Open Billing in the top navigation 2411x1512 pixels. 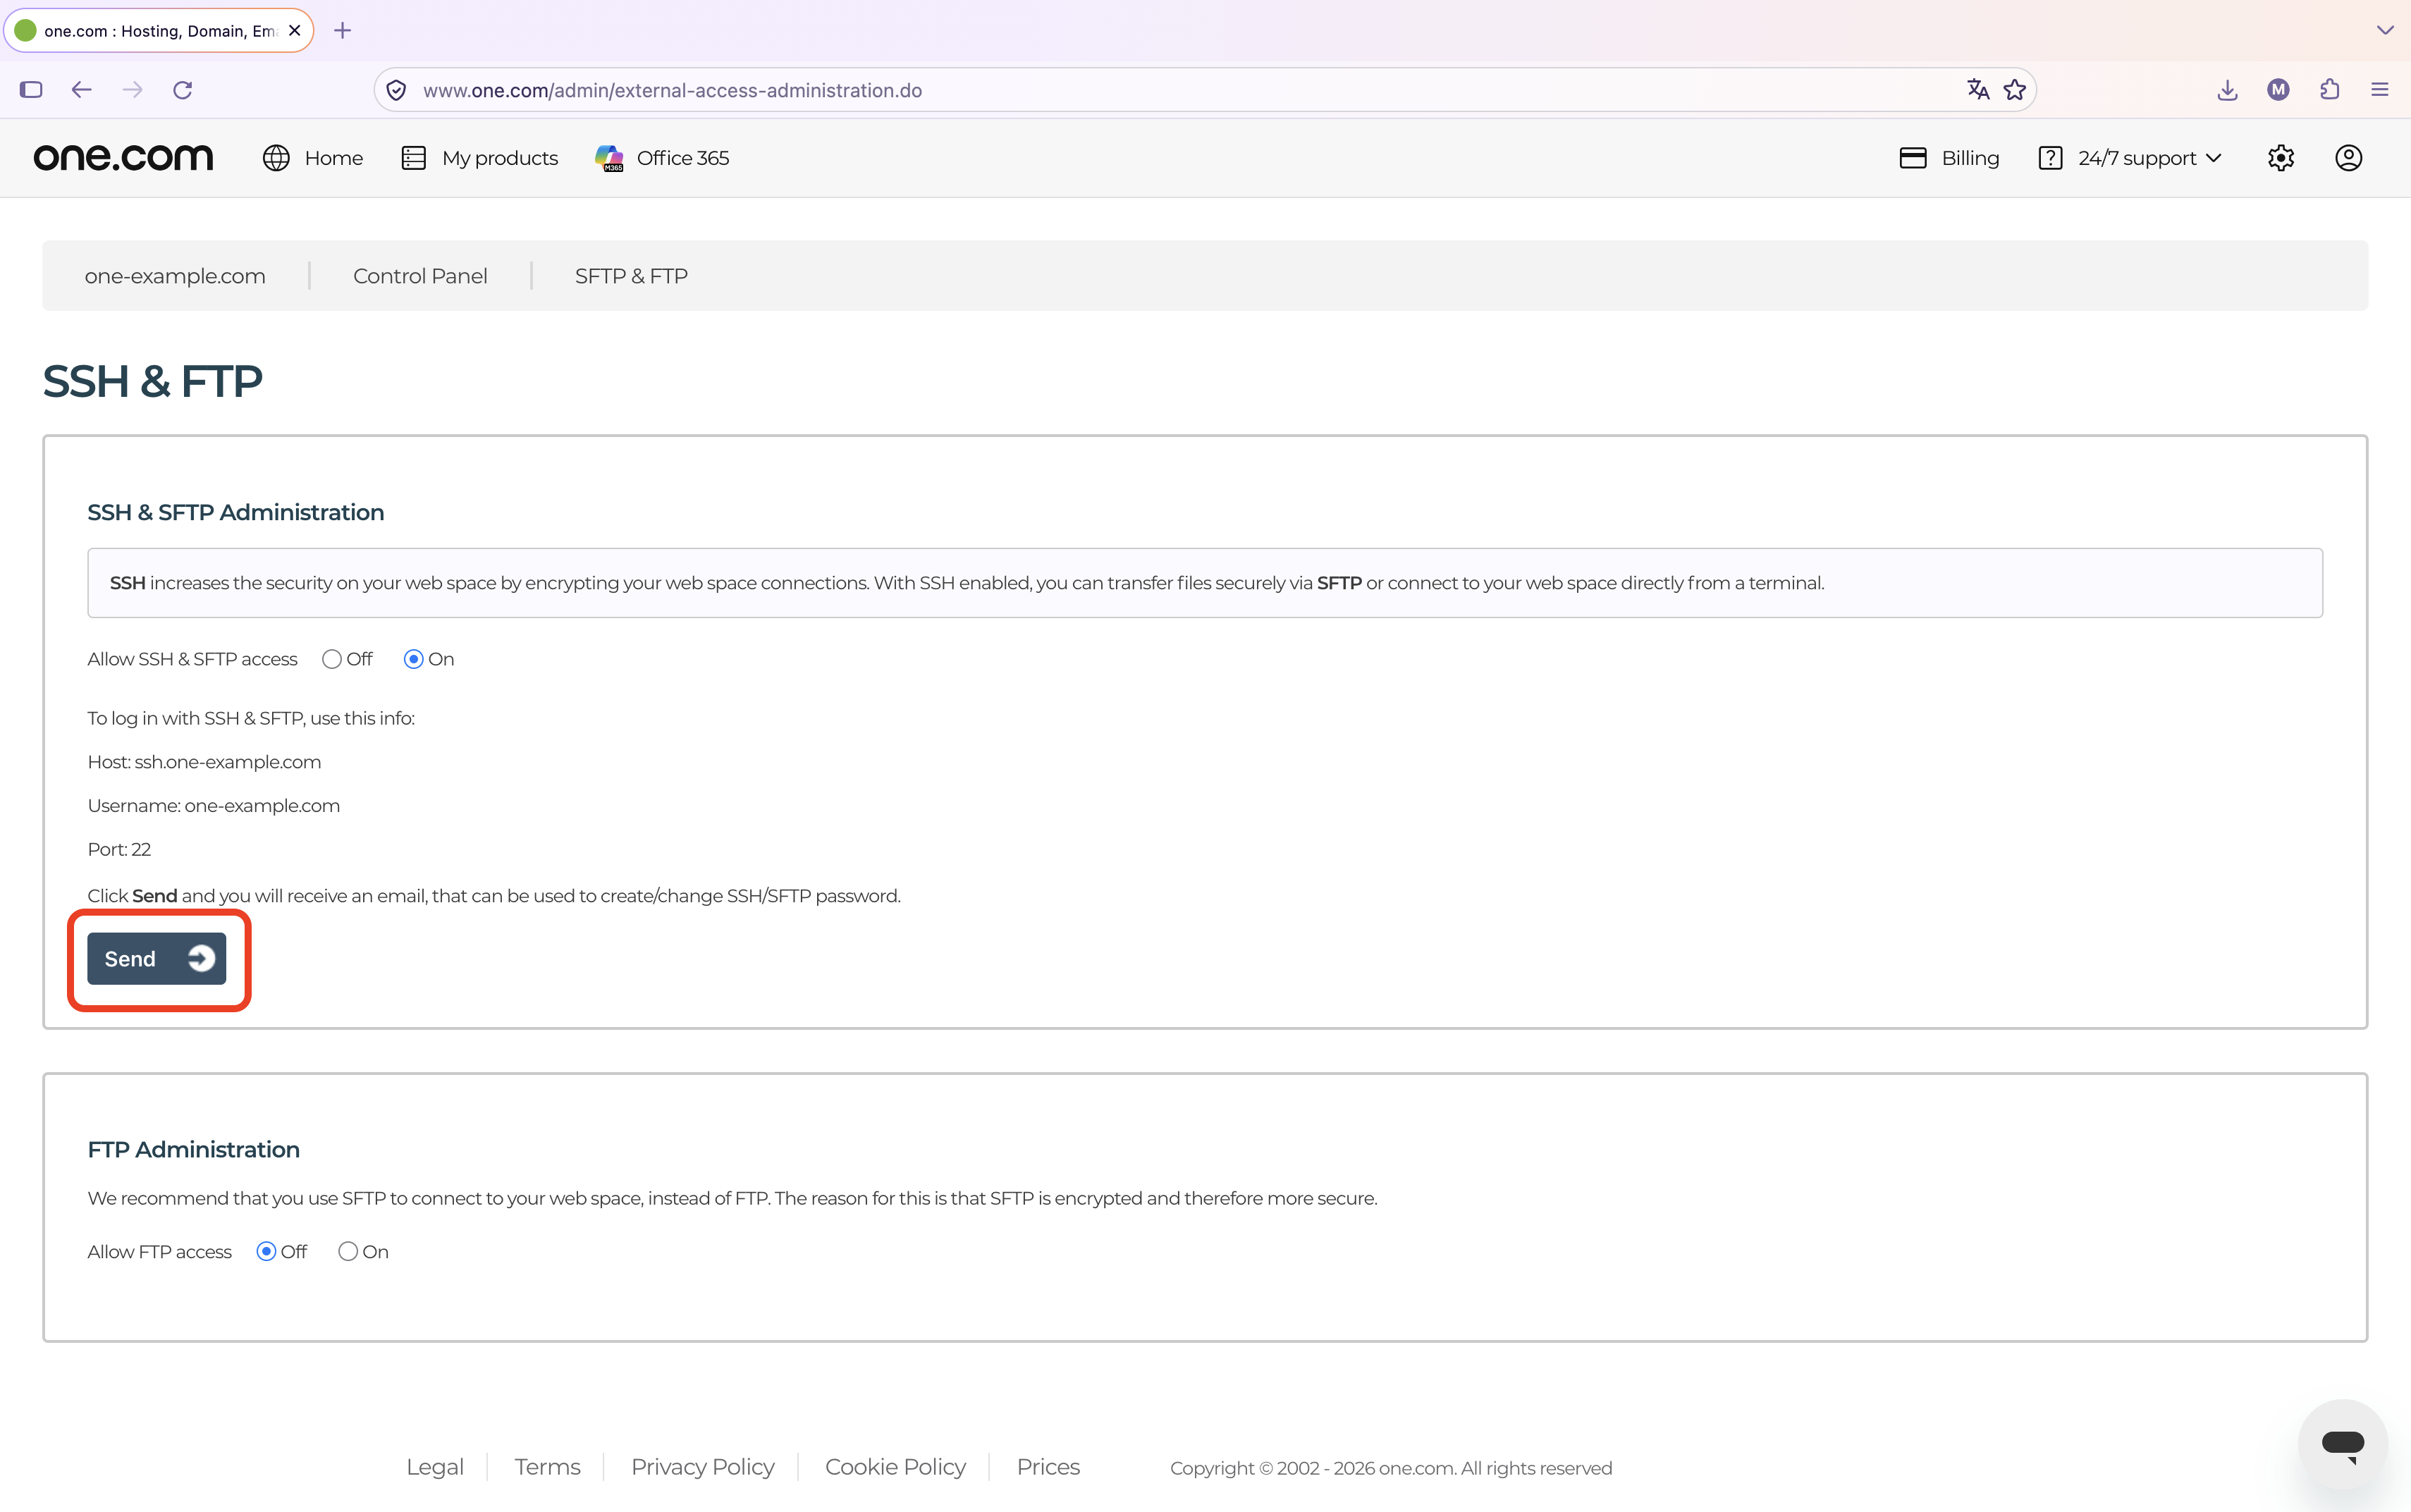1950,158
